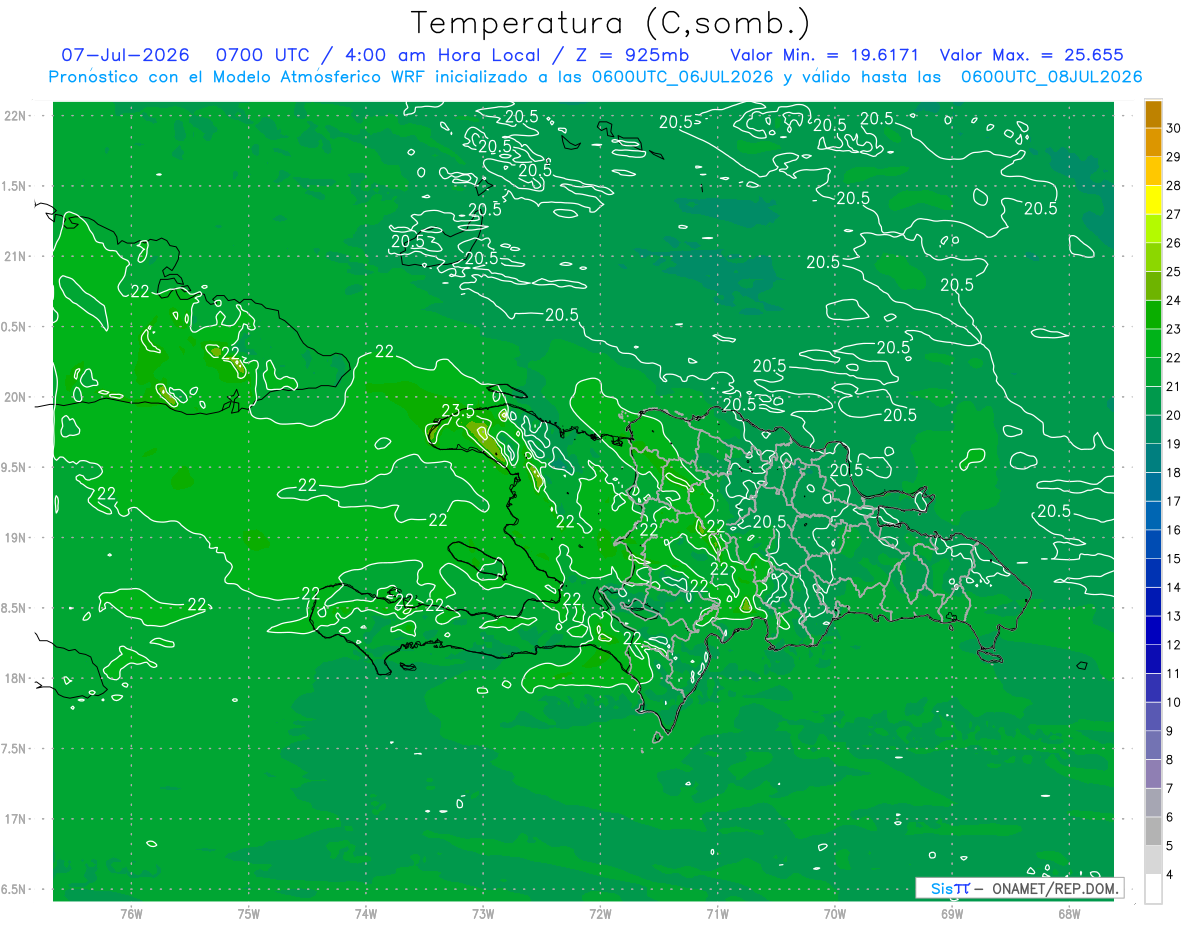Click the "18N" latitude axis label
The image size is (1200, 927).
tap(16, 678)
